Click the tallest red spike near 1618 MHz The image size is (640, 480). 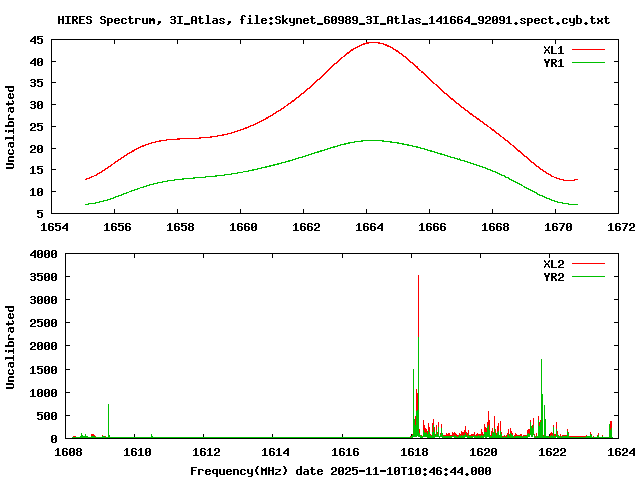(418, 277)
